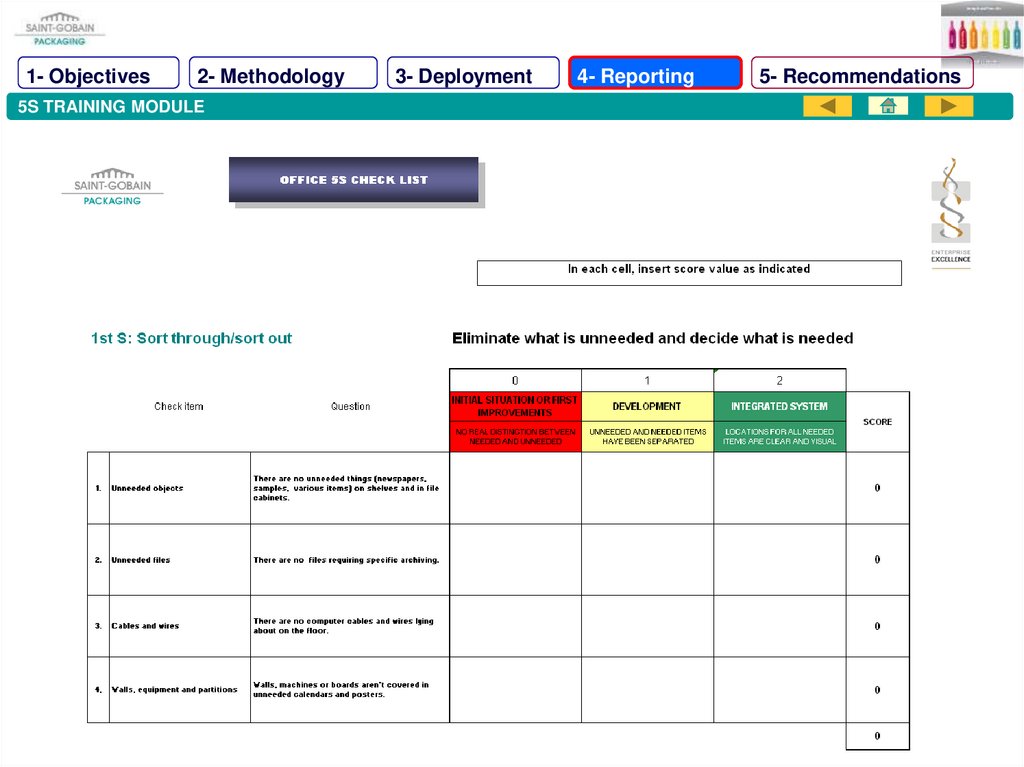Click the forward arrow navigation icon
The height and width of the screenshot is (767, 1024).
(948, 106)
